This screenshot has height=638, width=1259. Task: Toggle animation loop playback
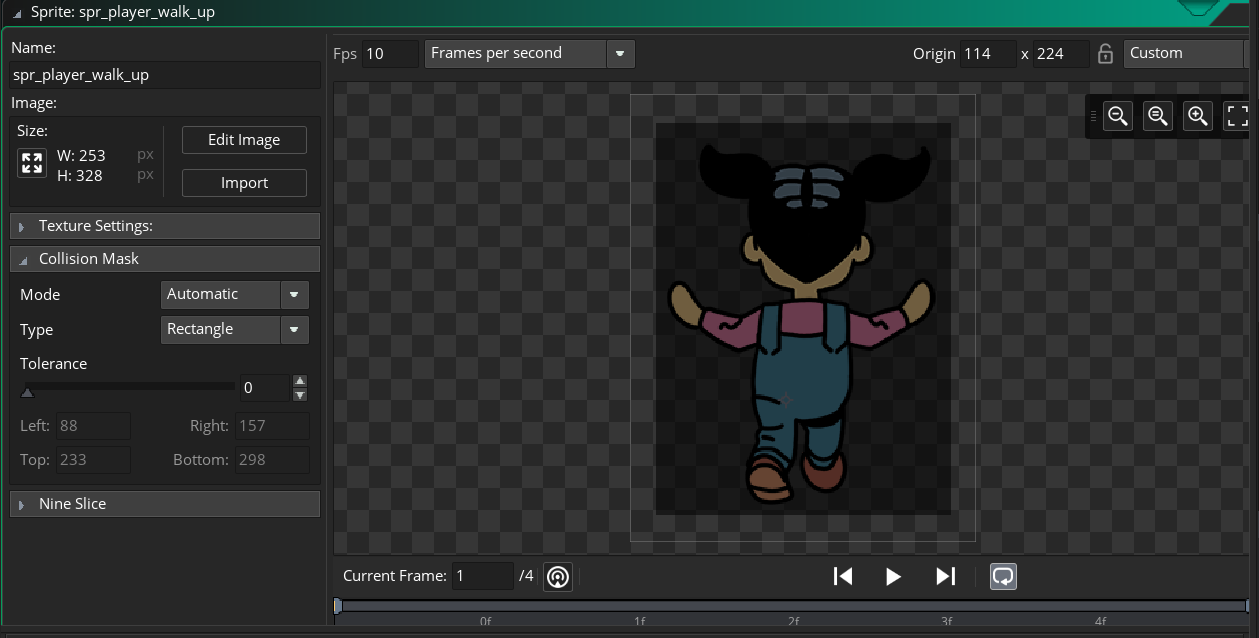(1003, 576)
